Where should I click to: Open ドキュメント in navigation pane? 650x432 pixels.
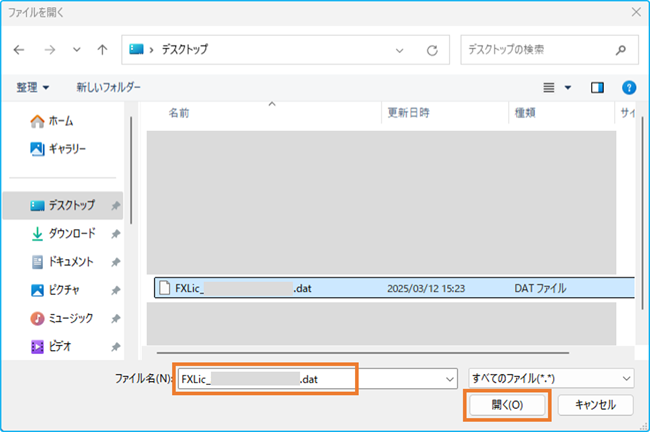pyautogui.click(x=63, y=262)
